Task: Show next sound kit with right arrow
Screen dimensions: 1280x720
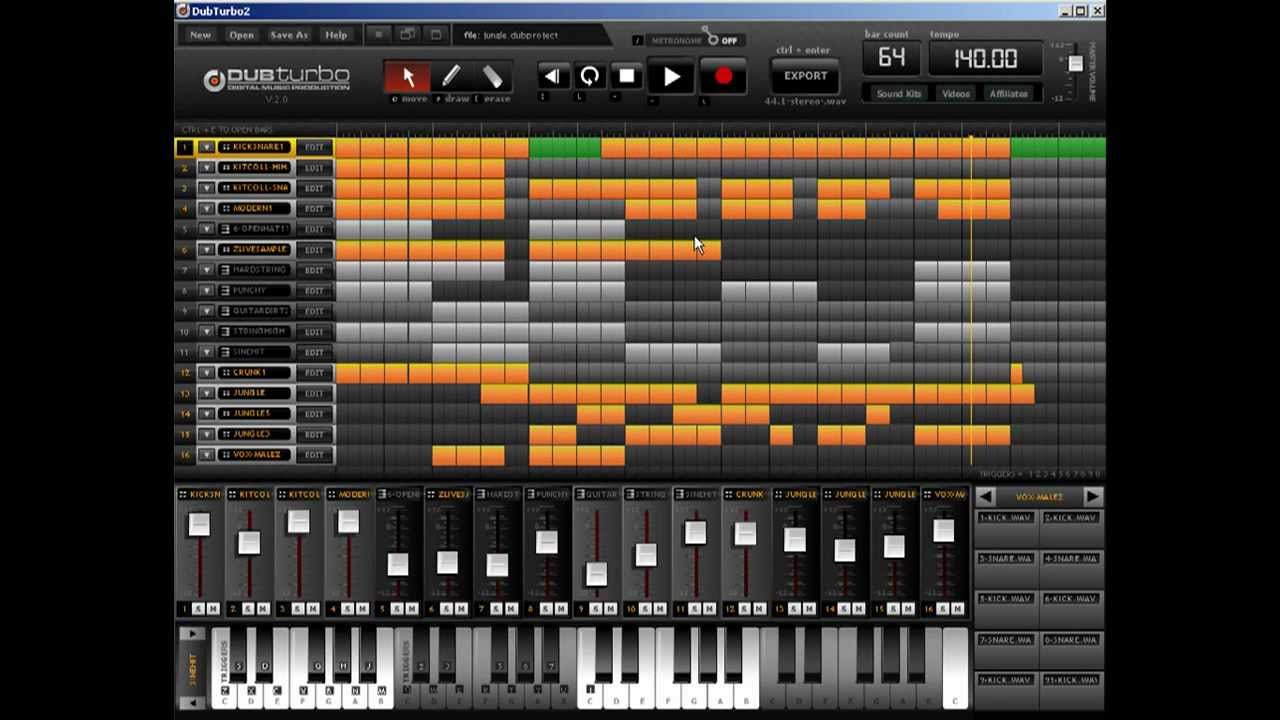Action: click(x=1092, y=497)
